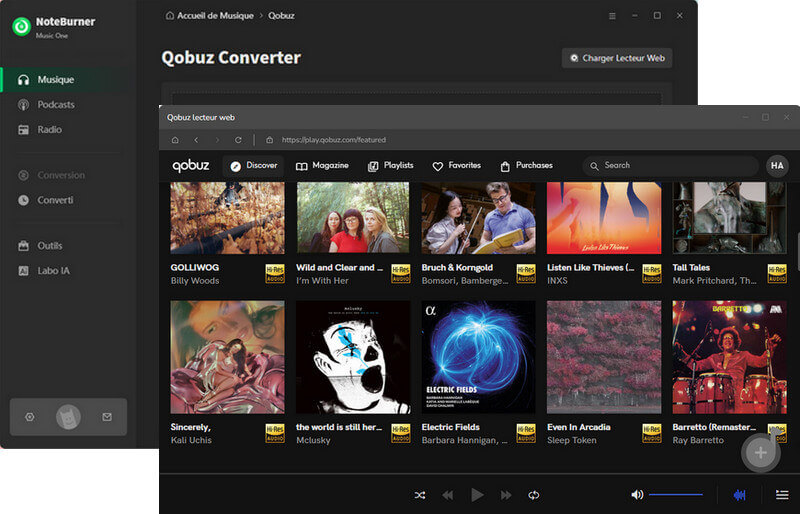Screen dimensions: 800x514
Task: Open the GOLLIWOG album cover
Action: (x=228, y=218)
